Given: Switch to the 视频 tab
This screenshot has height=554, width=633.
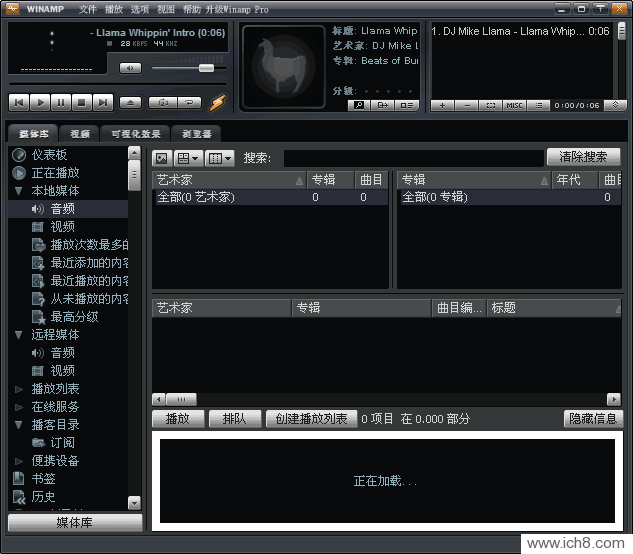Looking at the screenshot, I should [x=80, y=134].
